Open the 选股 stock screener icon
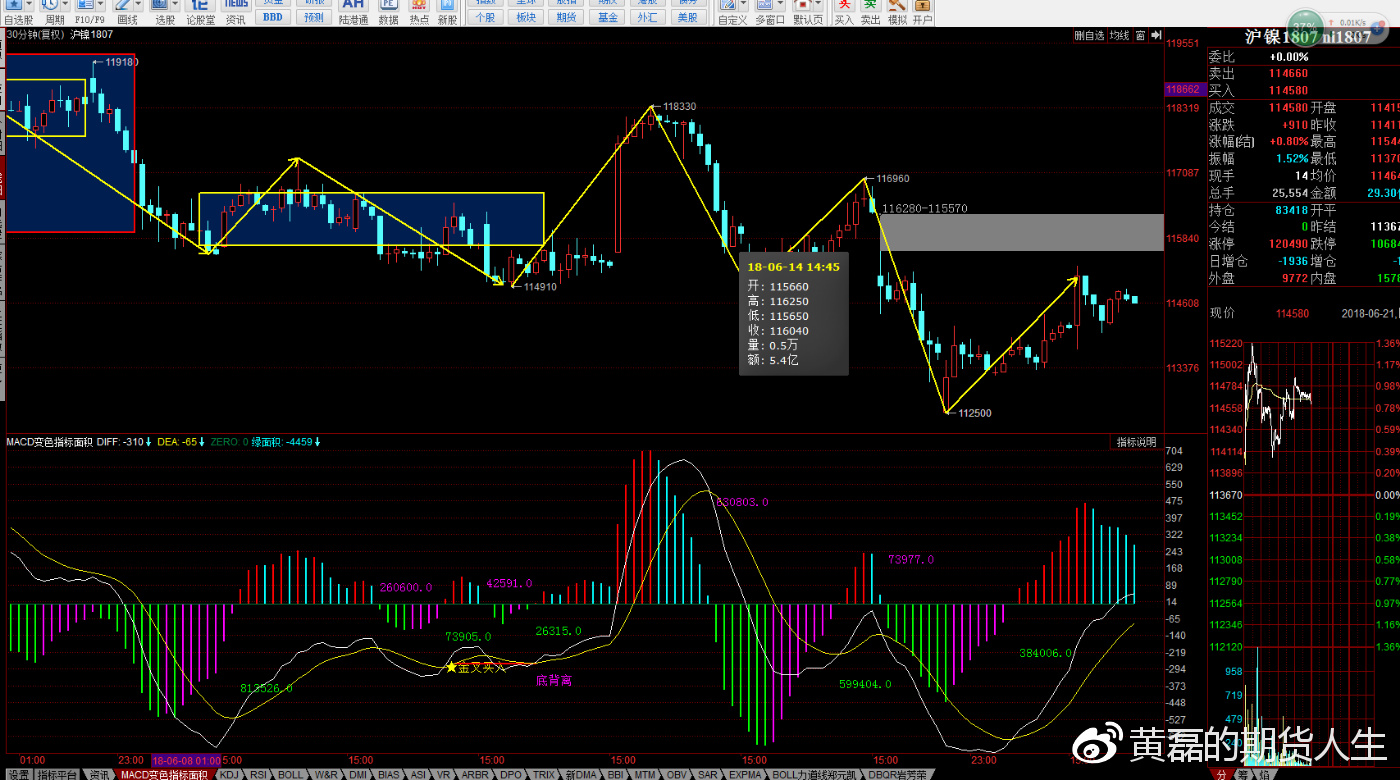Screen dimensions: 1400x780 point(162,6)
